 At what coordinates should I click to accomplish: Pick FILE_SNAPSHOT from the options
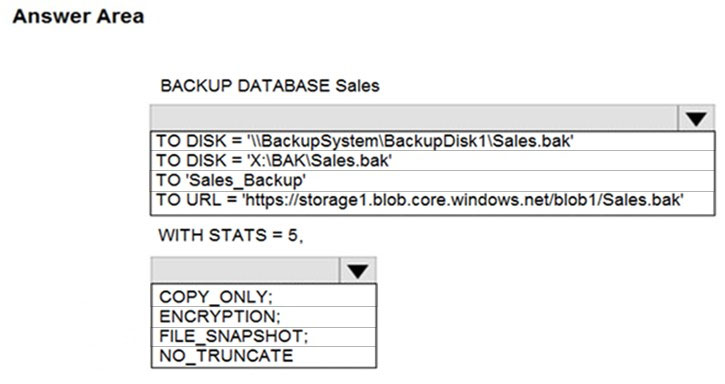[x=264, y=336]
